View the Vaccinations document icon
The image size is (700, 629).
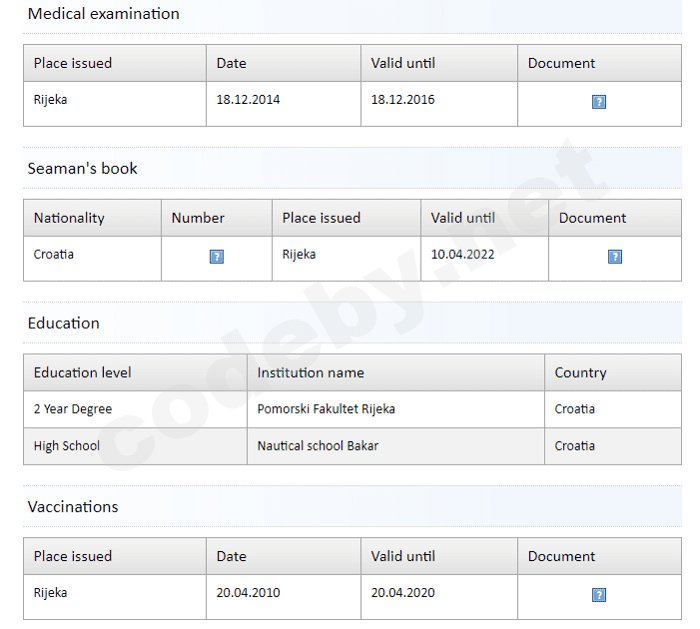[599, 595]
